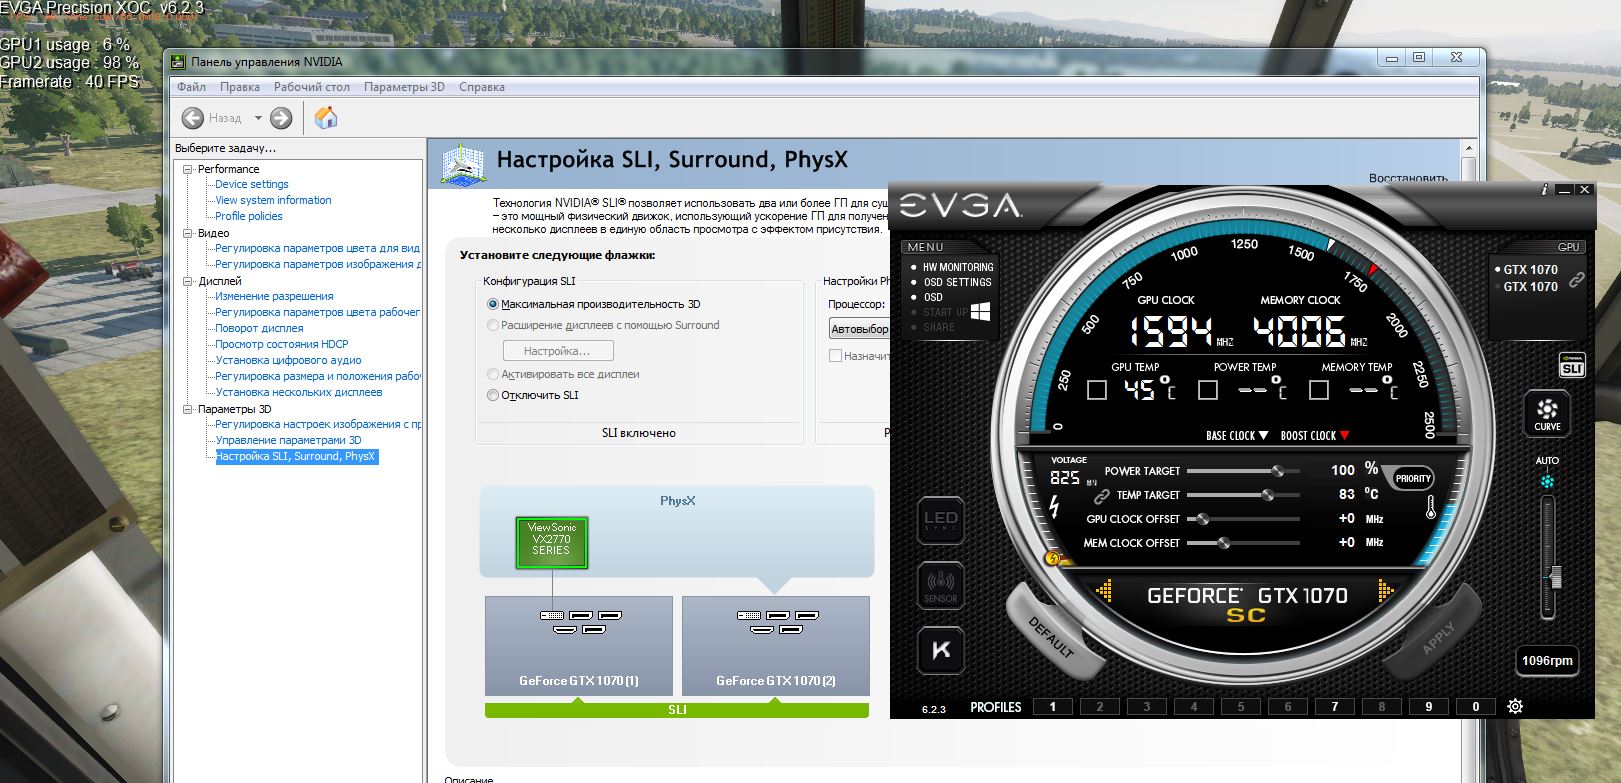Select the Surround display-span radio option
Viewport: 1621px width, 783px height.
492,325
